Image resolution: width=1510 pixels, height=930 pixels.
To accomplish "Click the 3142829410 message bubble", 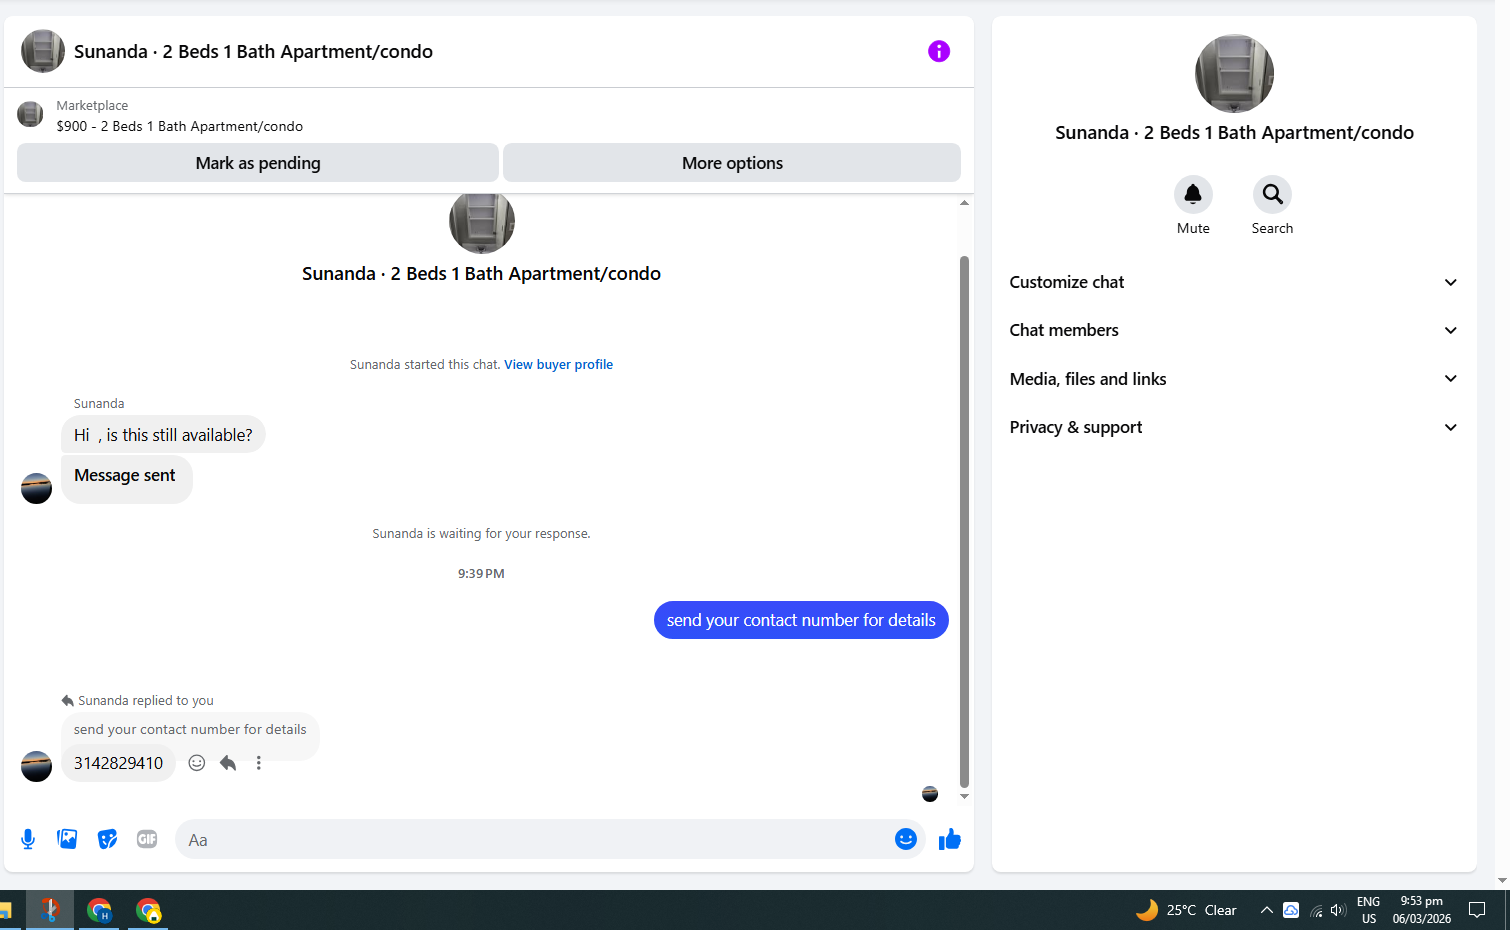I will 118,763.
